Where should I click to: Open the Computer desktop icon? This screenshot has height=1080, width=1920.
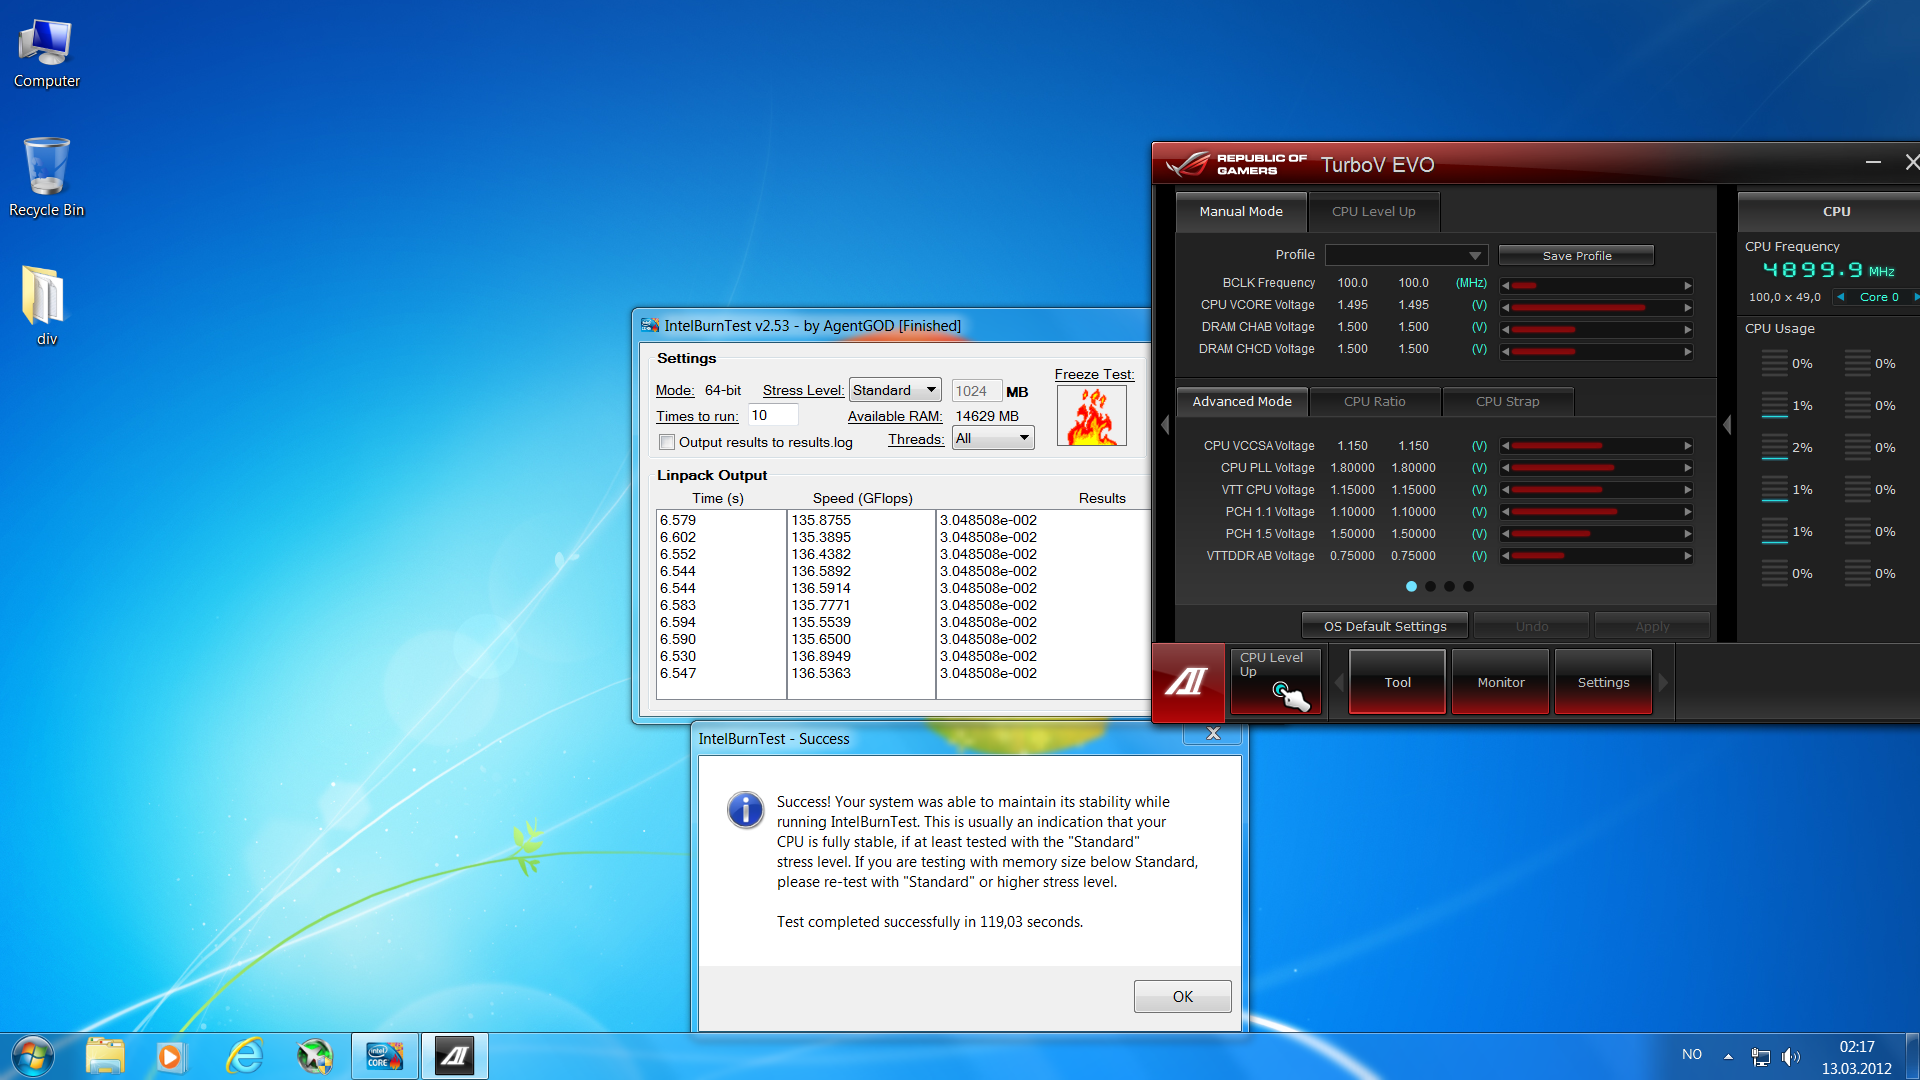(46, 54)
